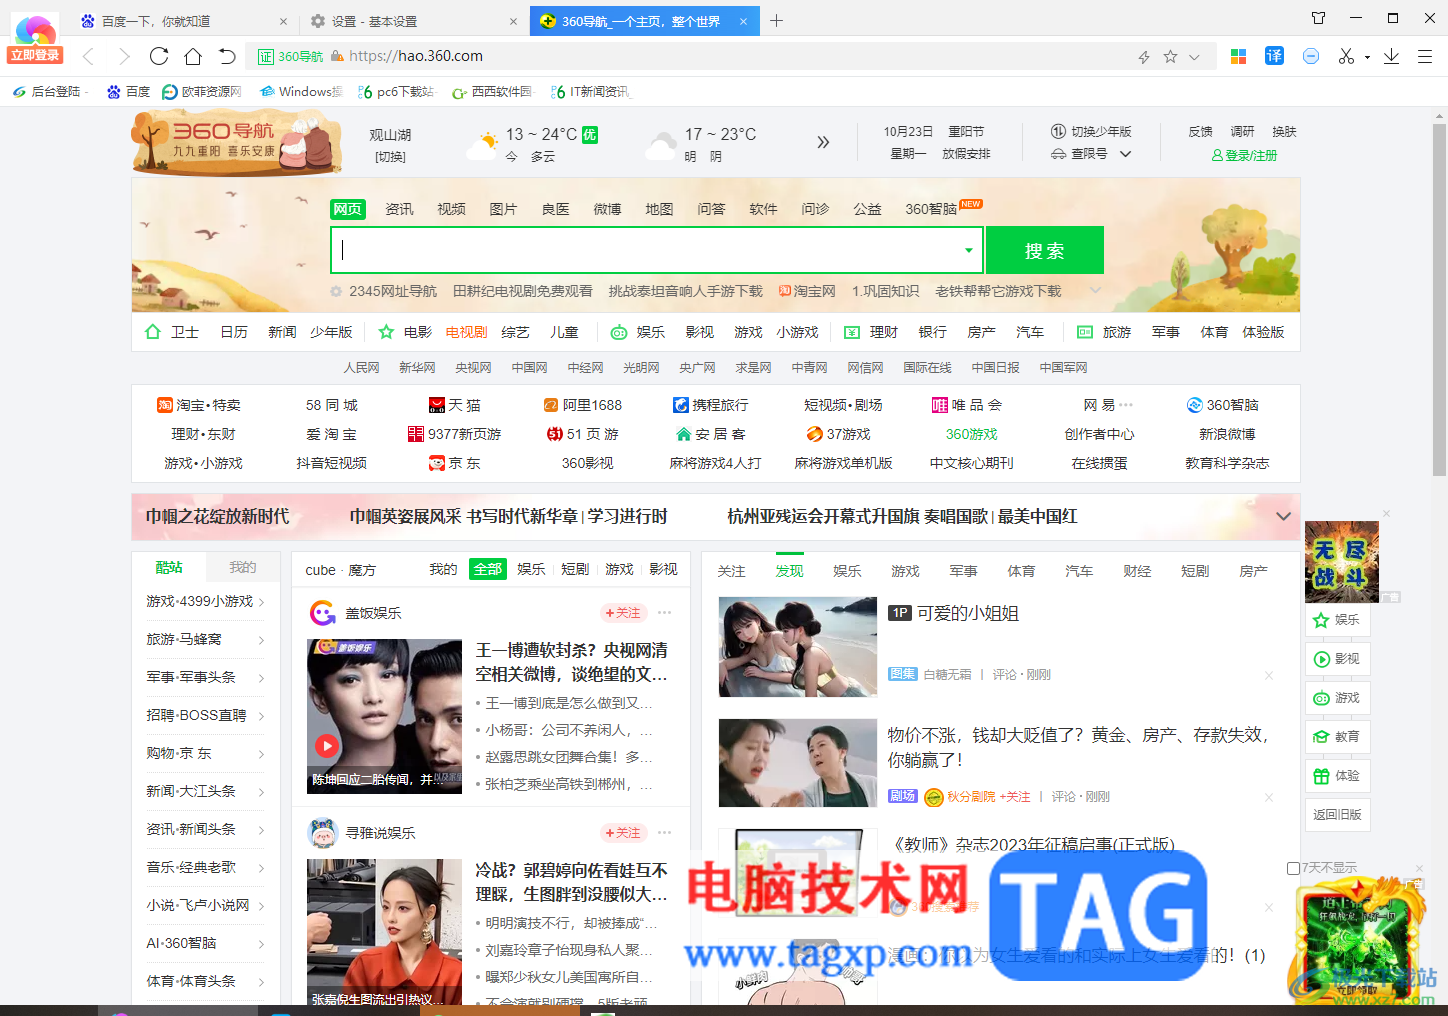Dismiss the 可爱的小姐姐 feed item

pos(1268,675)
